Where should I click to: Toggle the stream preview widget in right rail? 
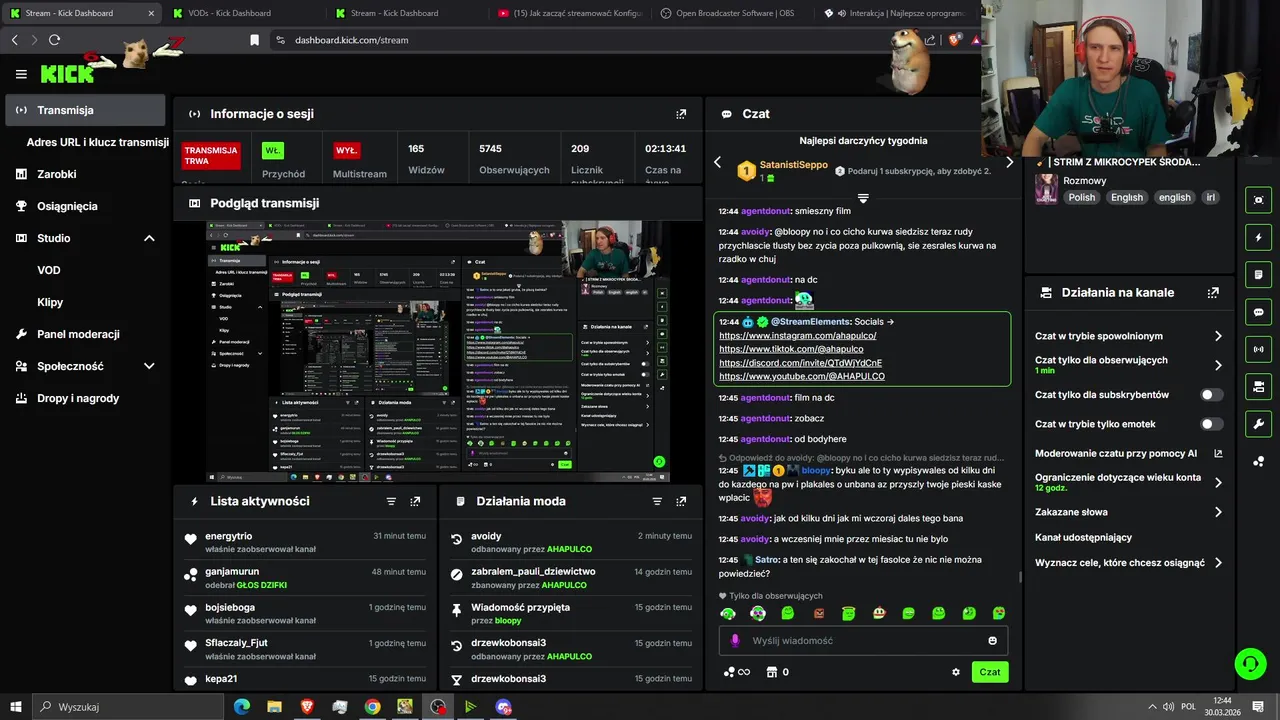coord(1258,199)
